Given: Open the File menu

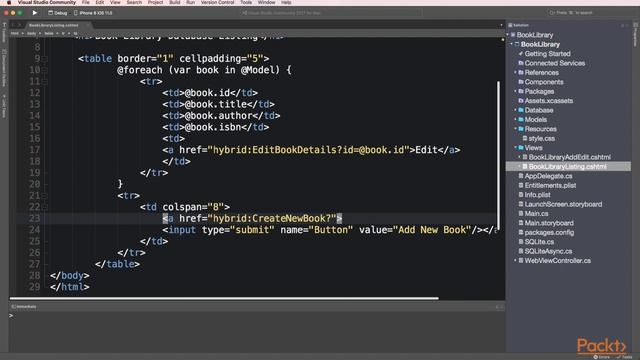Looking at the screenshot, I should [85, 2].
